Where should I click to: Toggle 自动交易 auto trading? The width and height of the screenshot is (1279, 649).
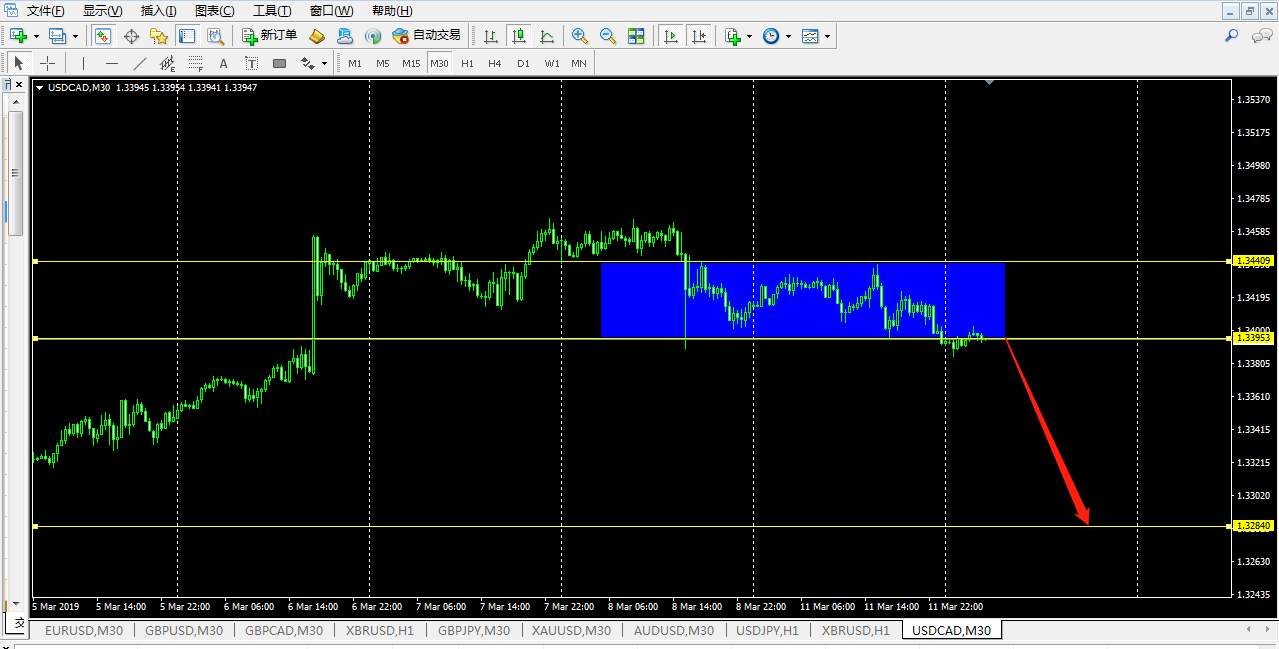pos(427,36)
